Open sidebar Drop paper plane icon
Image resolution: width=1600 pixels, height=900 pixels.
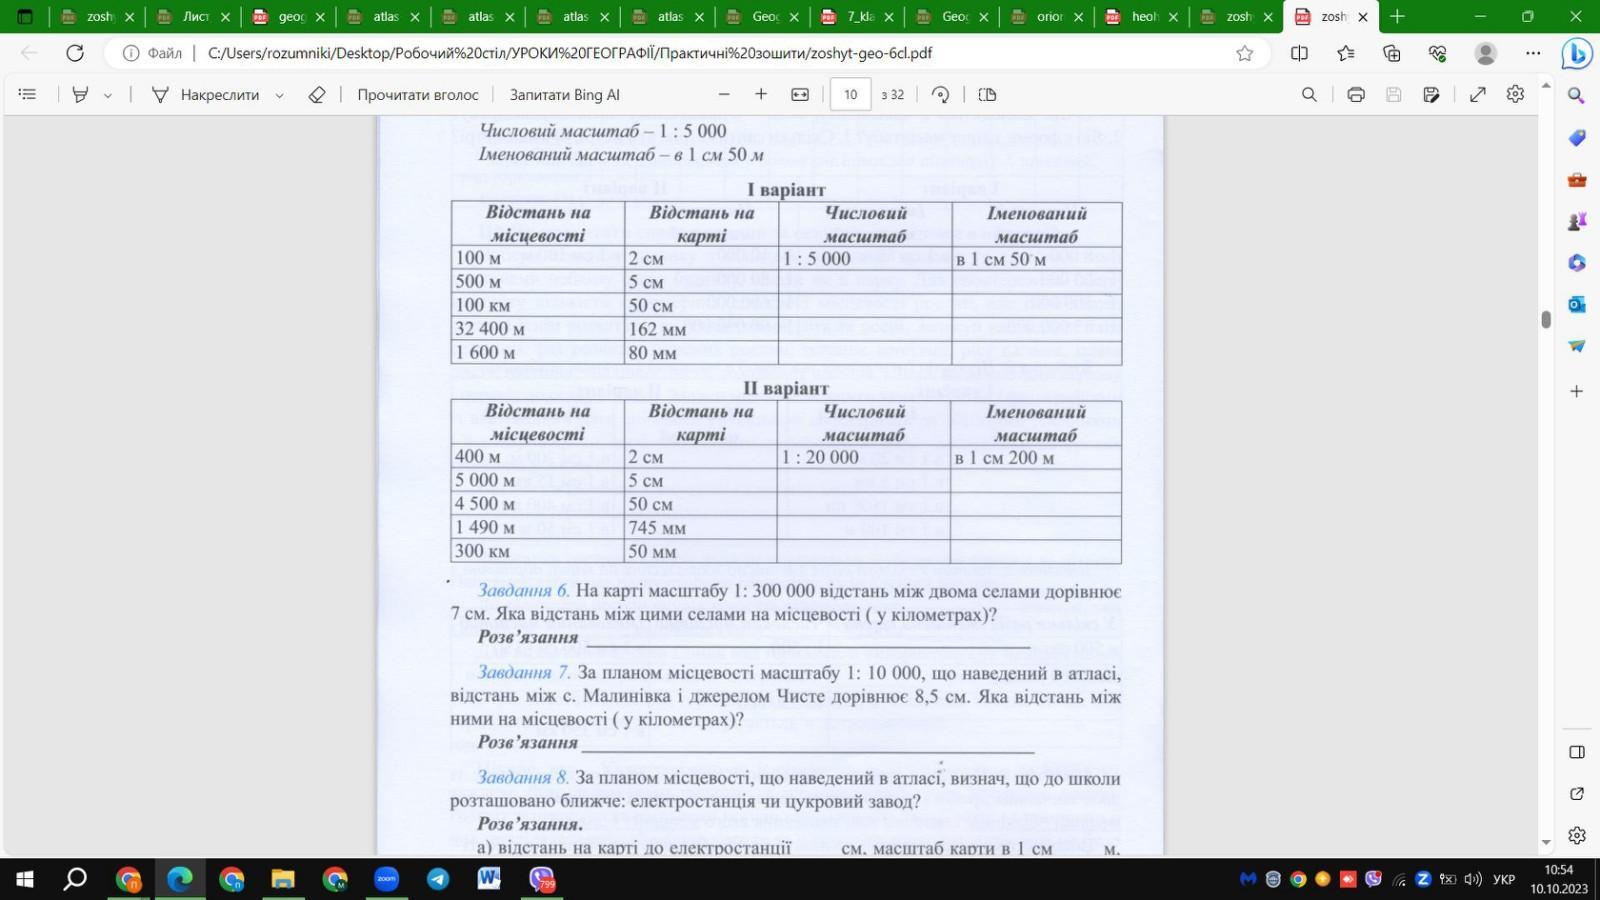coord(1577,346)
